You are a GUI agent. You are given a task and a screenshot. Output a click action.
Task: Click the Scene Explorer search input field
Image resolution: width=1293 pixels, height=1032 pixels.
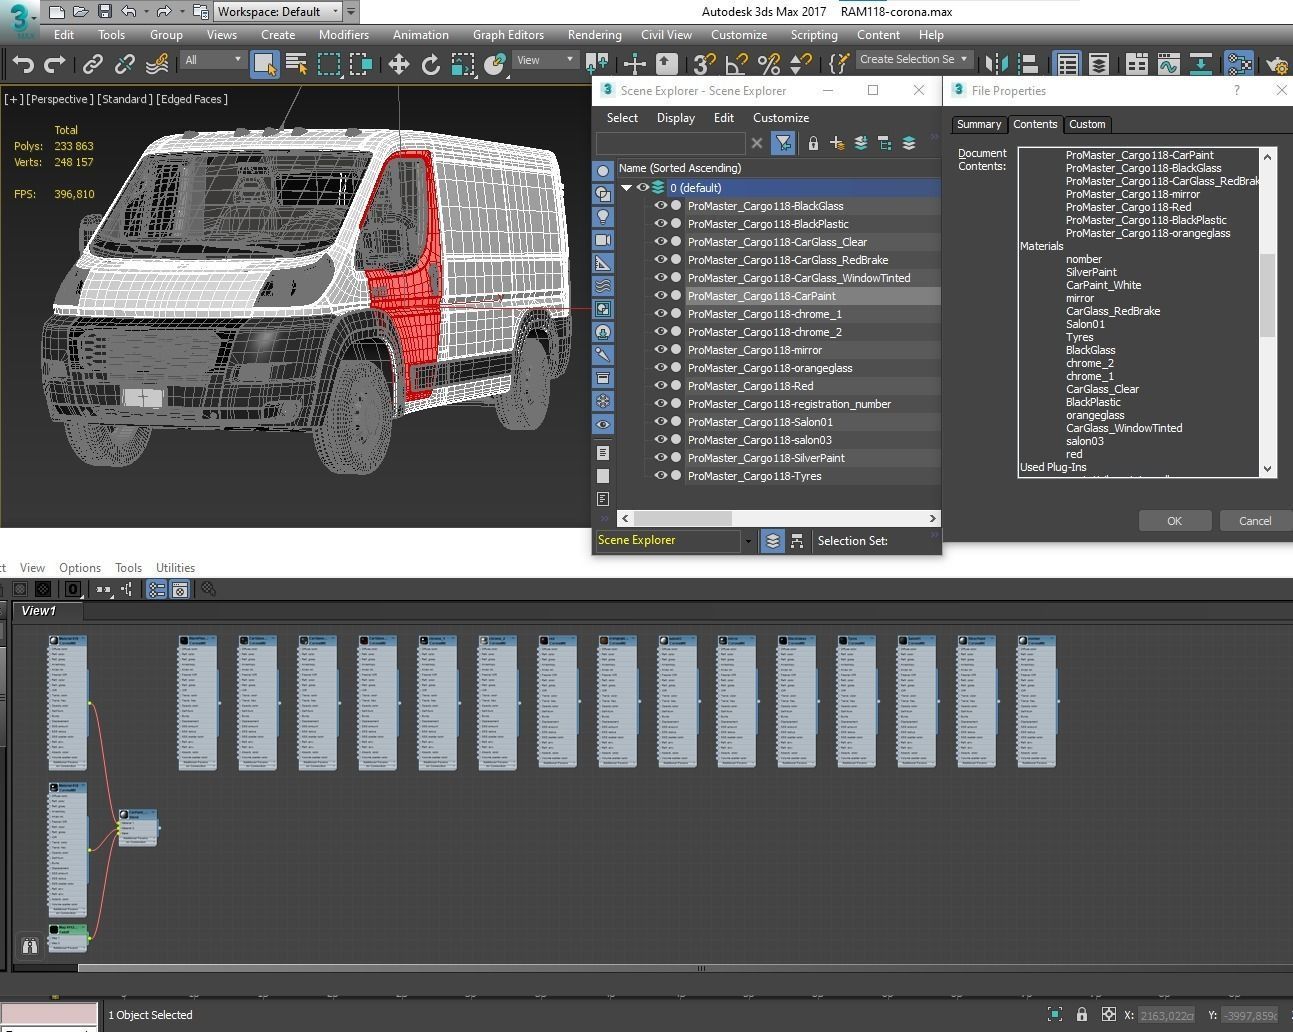point(670,143)
